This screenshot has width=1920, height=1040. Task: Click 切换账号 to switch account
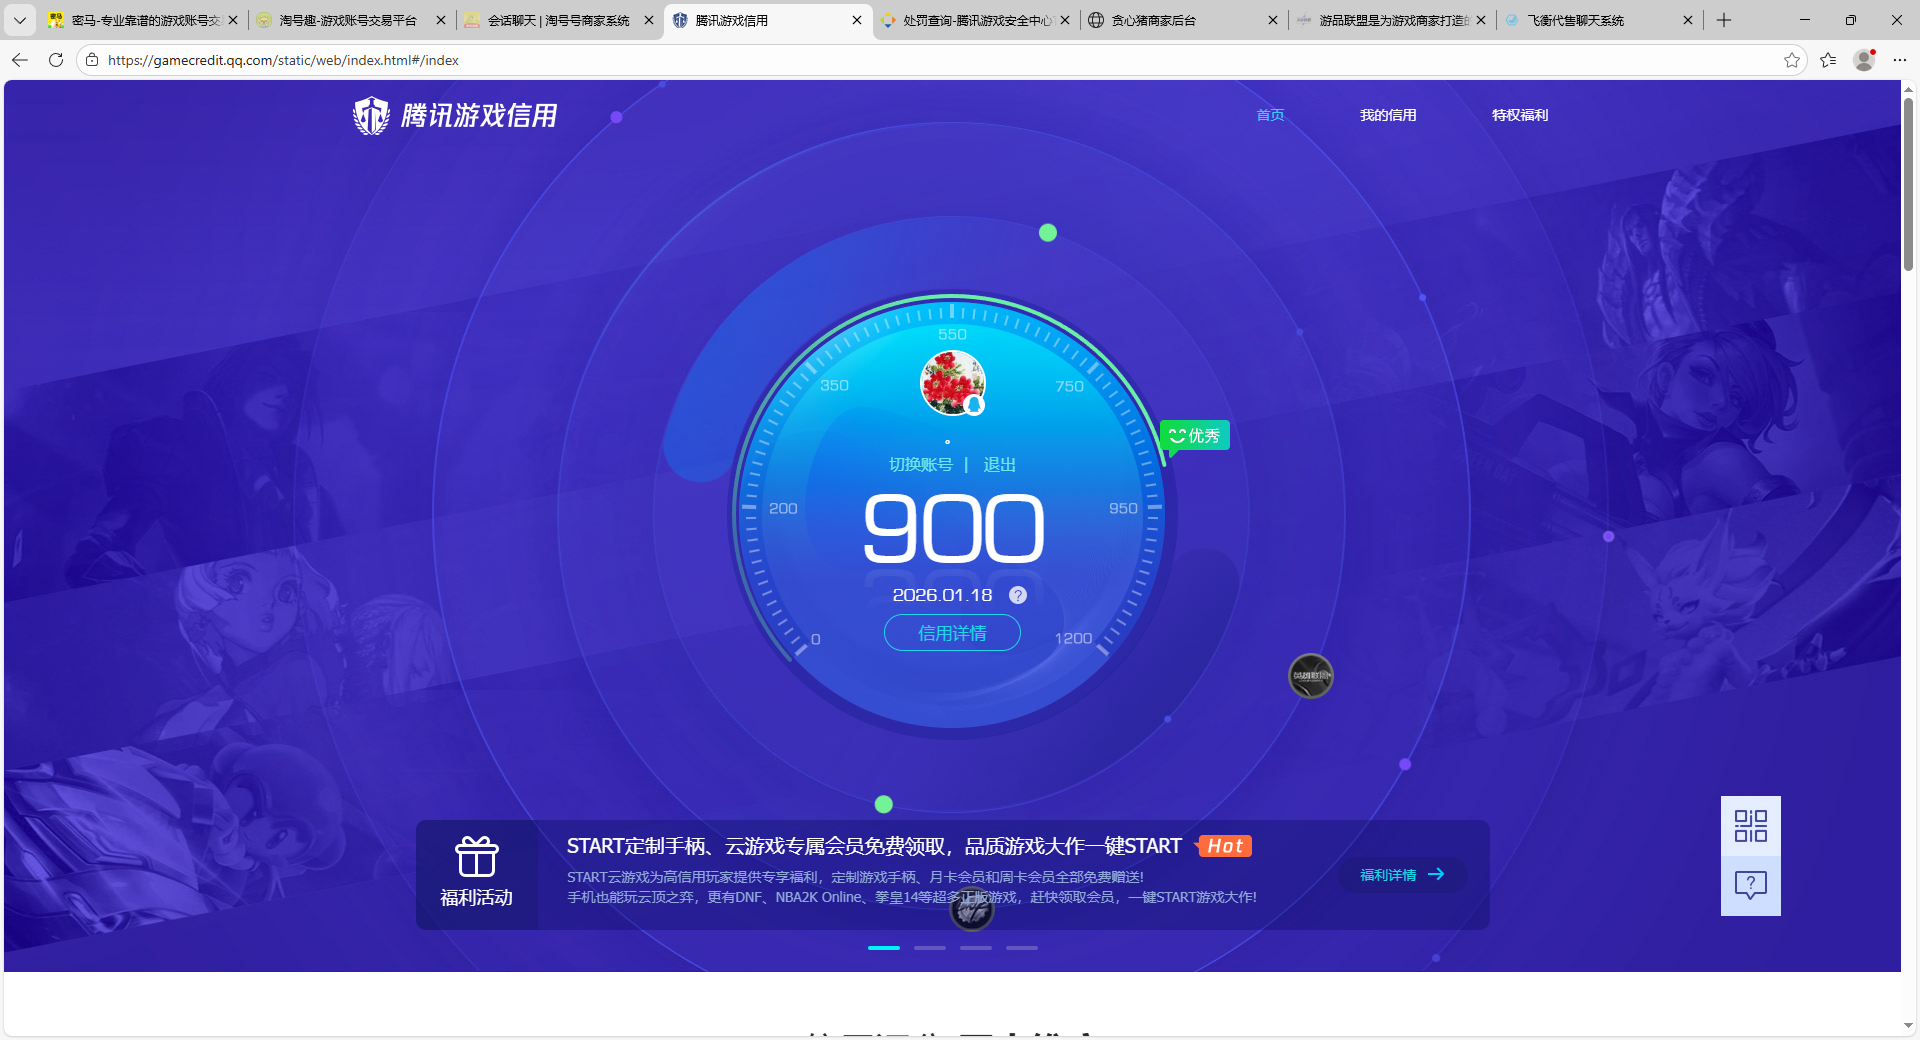[x=921, y=465]
